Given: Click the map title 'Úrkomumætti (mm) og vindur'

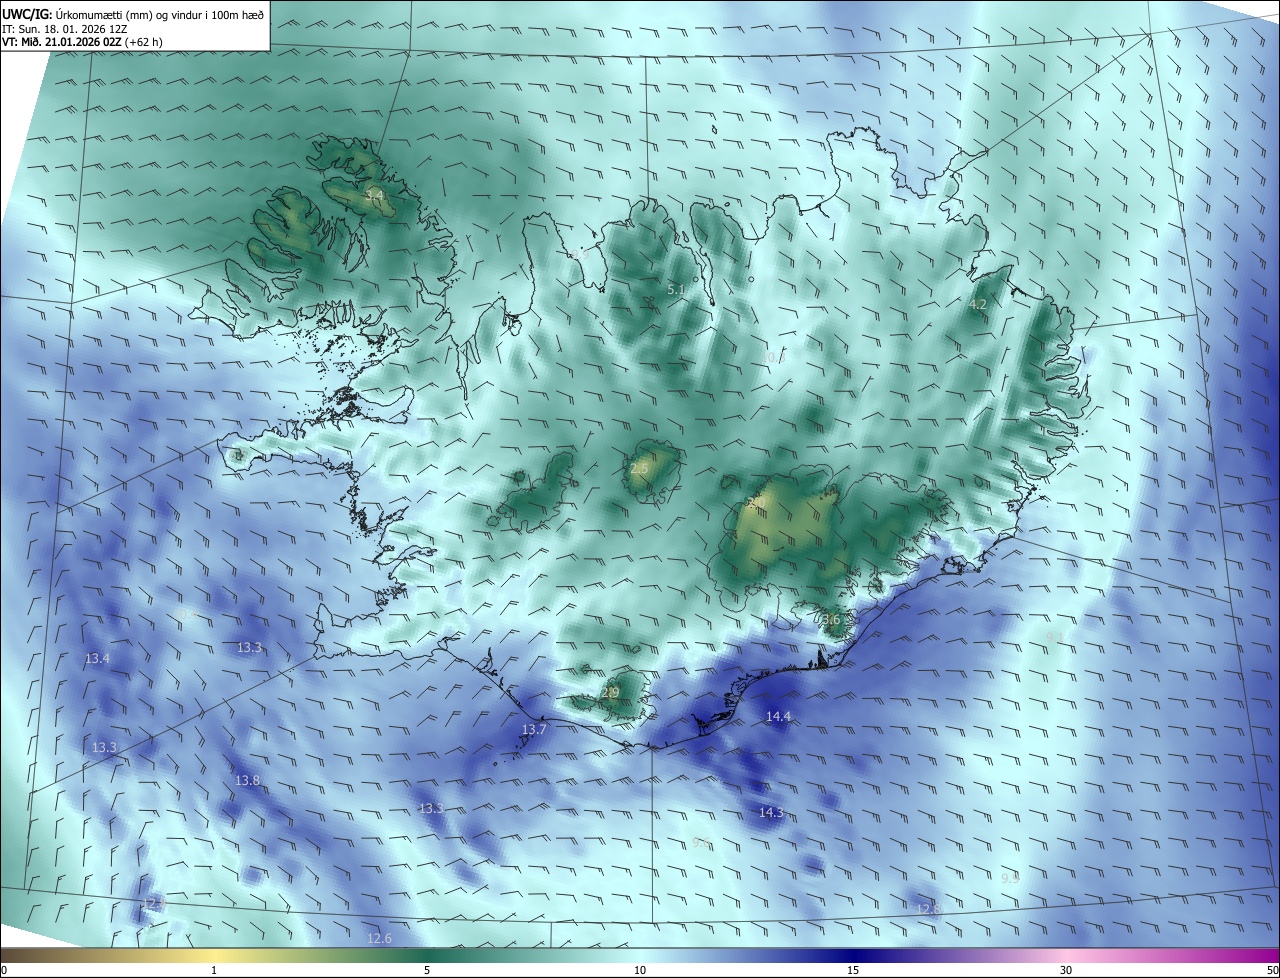Looking at the screenshot, I should coord(127,13).
